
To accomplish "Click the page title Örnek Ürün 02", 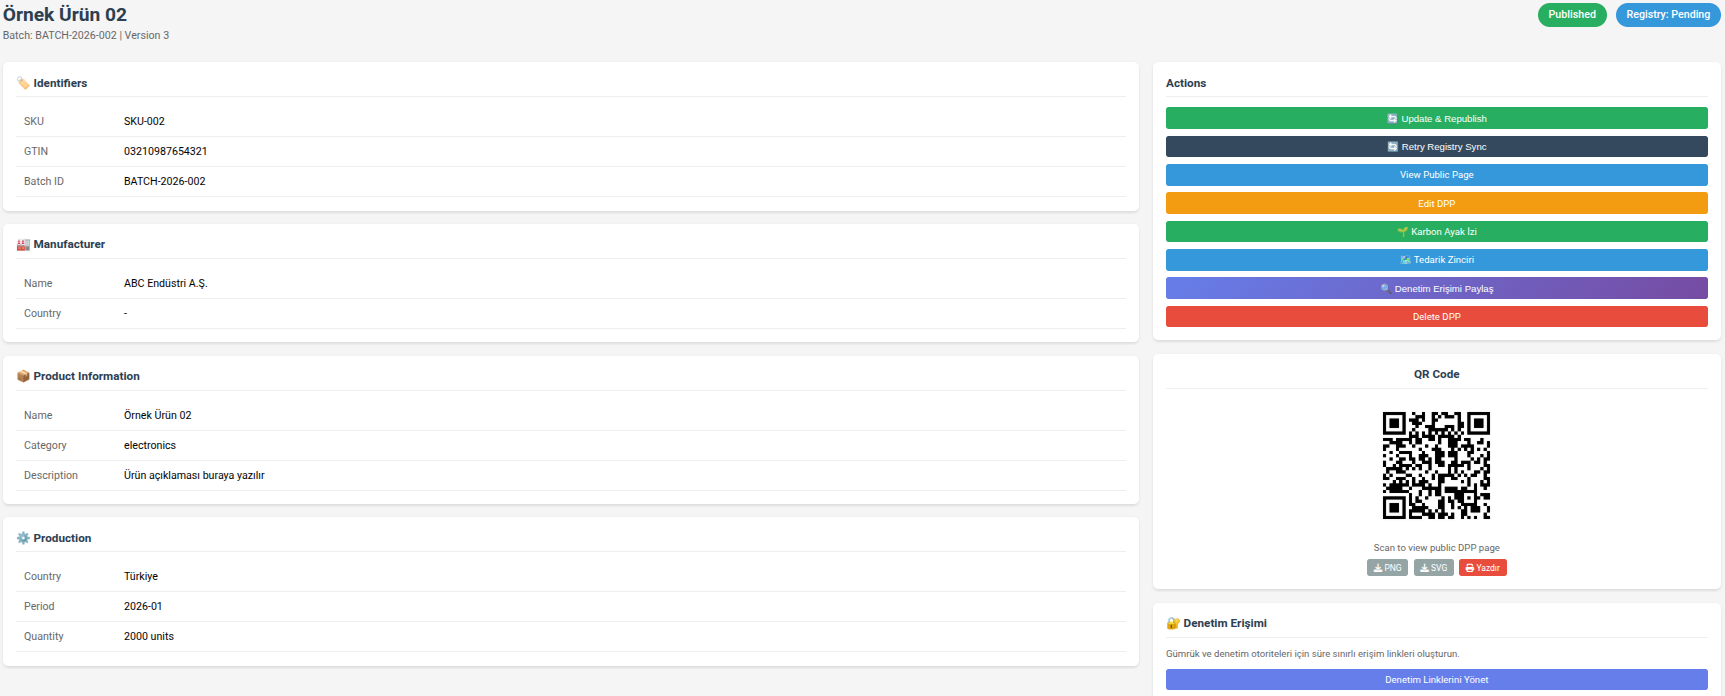I will [x=65, y=14].
